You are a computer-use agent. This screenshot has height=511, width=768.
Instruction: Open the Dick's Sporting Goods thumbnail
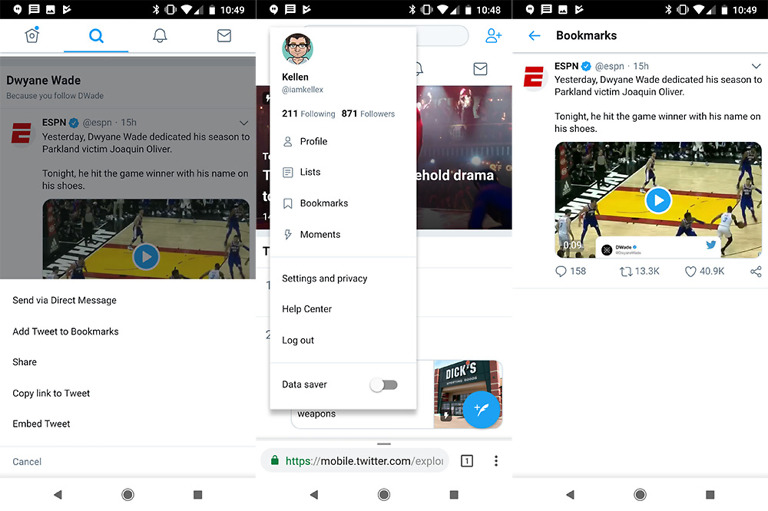point(468,393)
